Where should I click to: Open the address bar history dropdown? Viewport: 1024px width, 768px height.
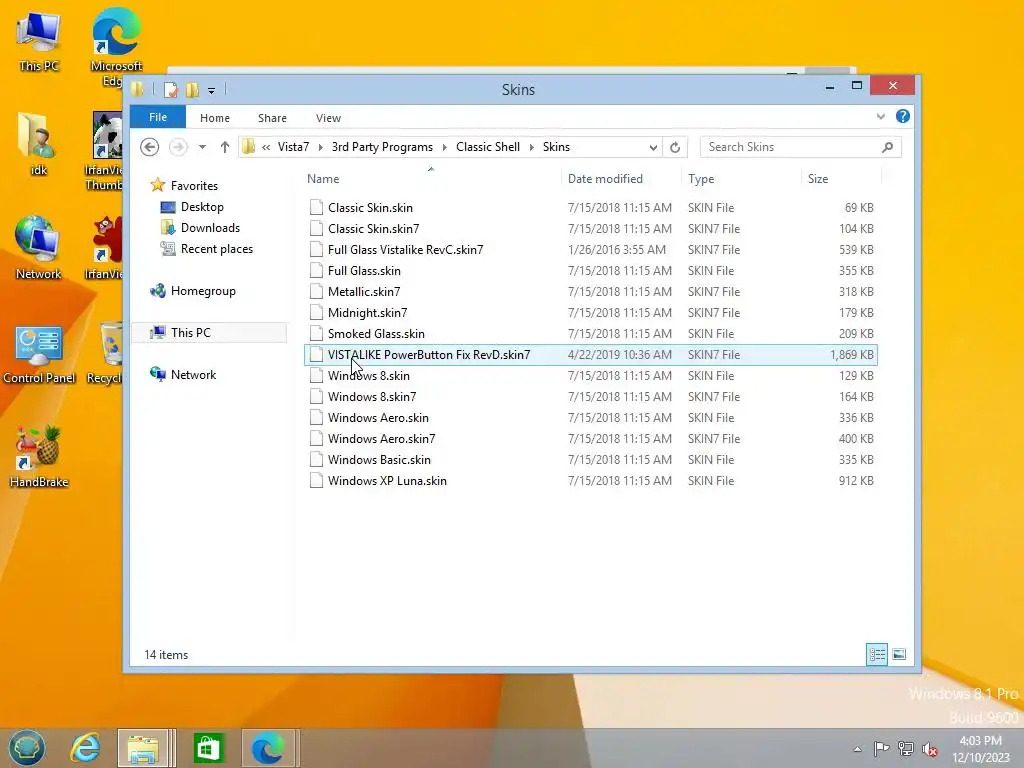click(653, 148)
